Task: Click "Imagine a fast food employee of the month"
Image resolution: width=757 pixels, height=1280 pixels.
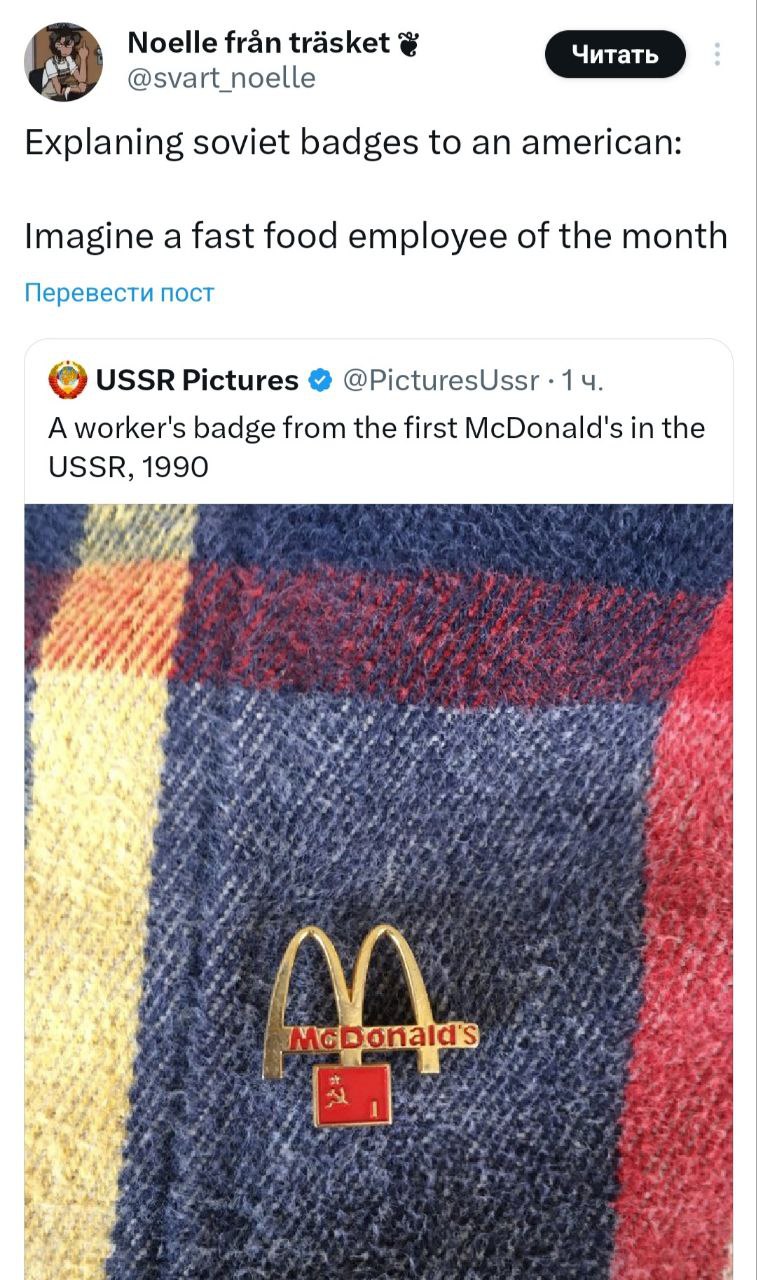Action: (376, 236)
